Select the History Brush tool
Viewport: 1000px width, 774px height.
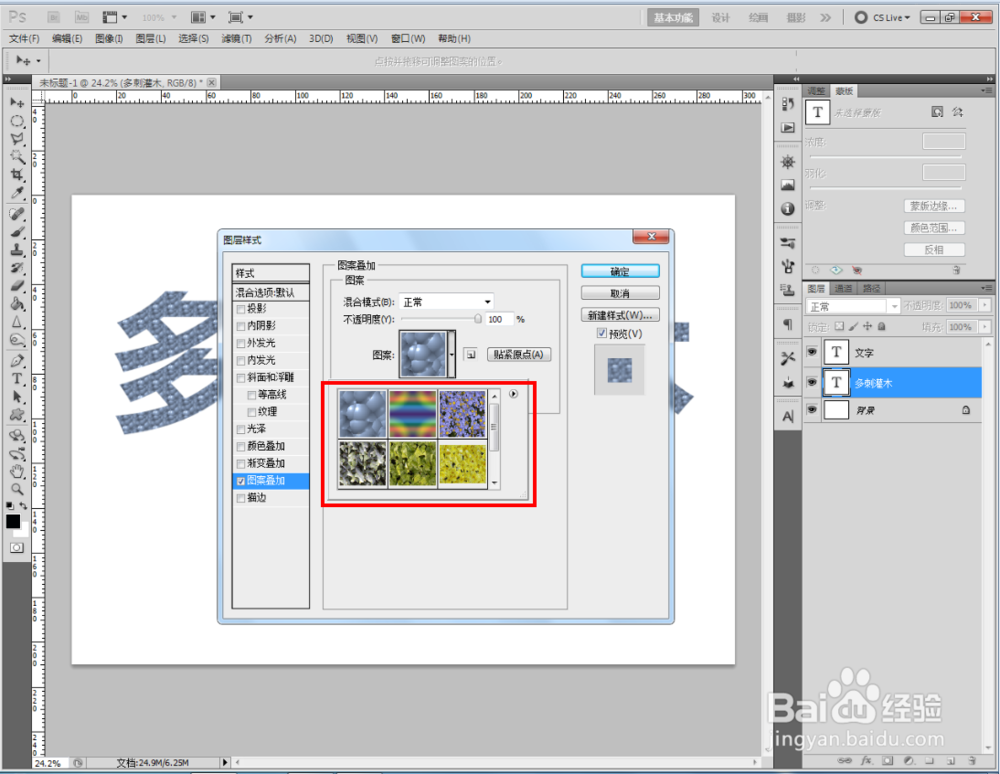[x=17, y=268]
